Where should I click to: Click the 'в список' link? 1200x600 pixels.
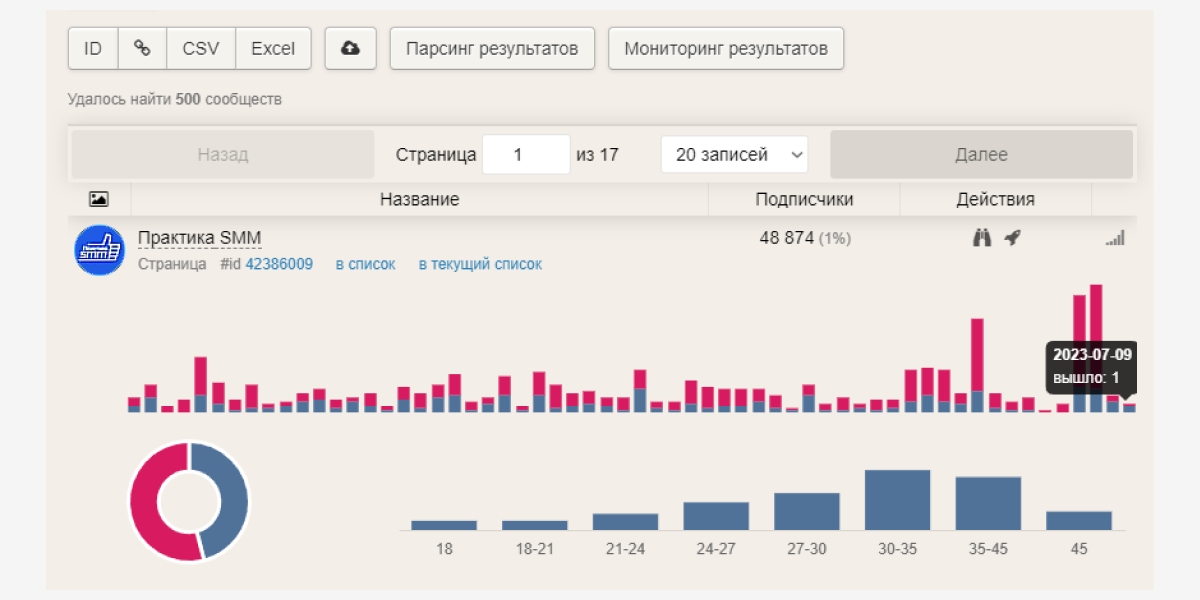pos(365,264)
